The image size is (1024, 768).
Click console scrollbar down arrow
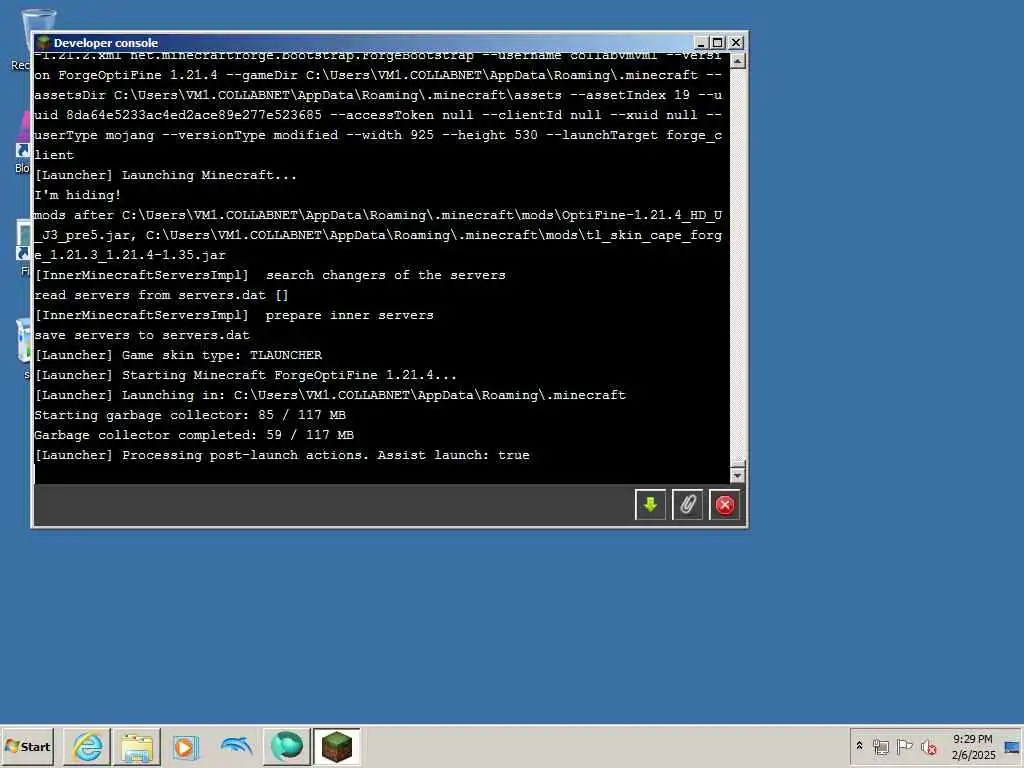737,475
